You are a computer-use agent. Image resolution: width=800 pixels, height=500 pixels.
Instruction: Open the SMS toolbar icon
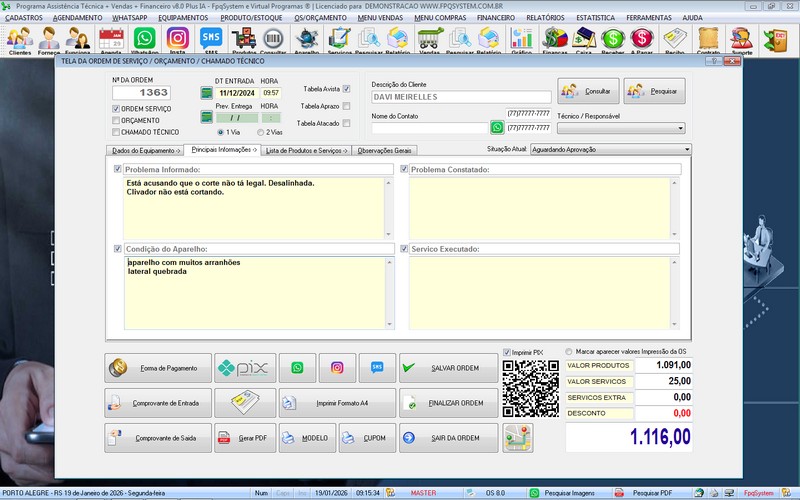(x=211, y=40)
